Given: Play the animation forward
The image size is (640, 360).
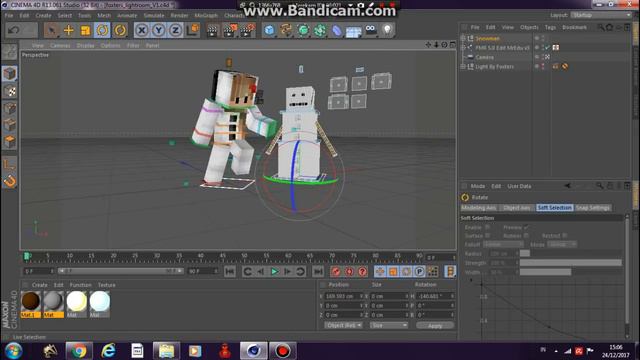Looking at the screenshot, I should pos(275,271).
